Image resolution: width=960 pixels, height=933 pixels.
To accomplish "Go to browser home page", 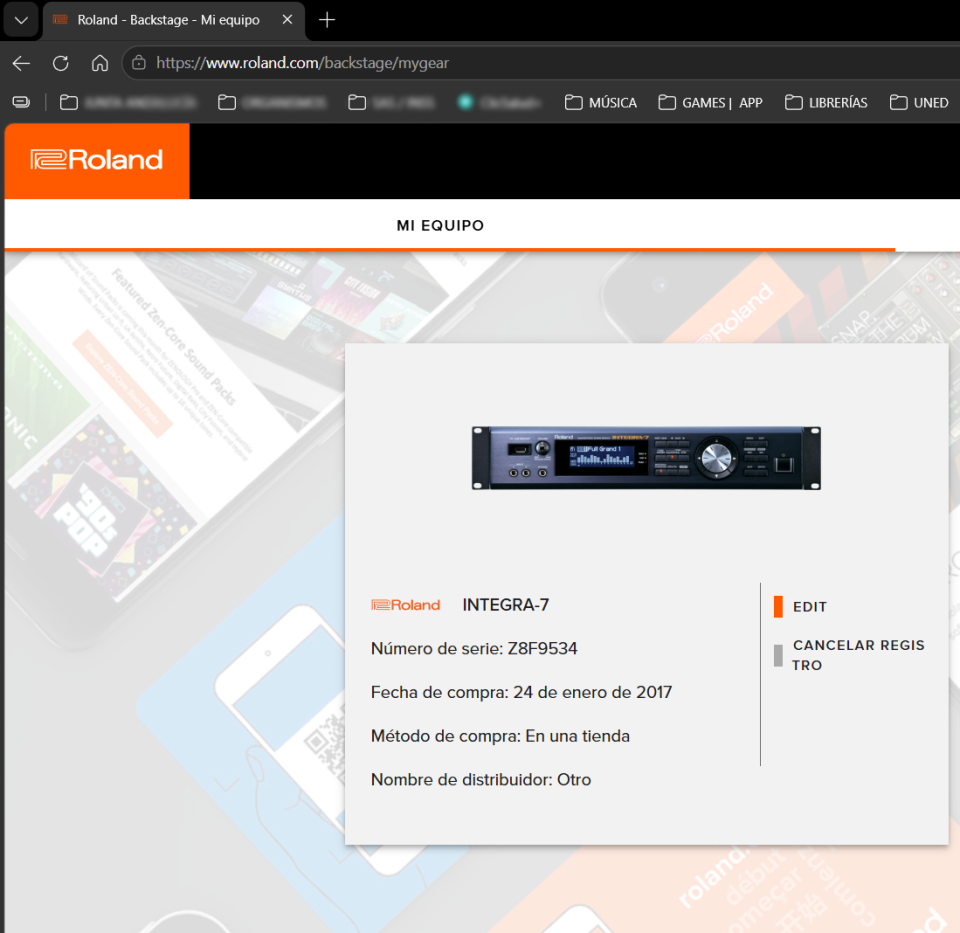I will point(100,63).
